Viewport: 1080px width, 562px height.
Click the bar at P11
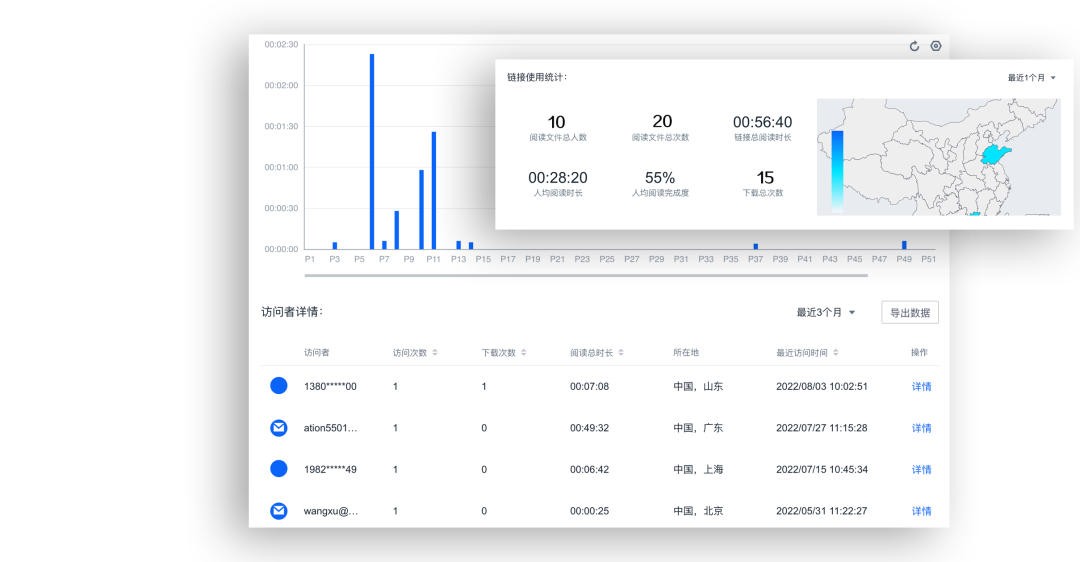434,190
